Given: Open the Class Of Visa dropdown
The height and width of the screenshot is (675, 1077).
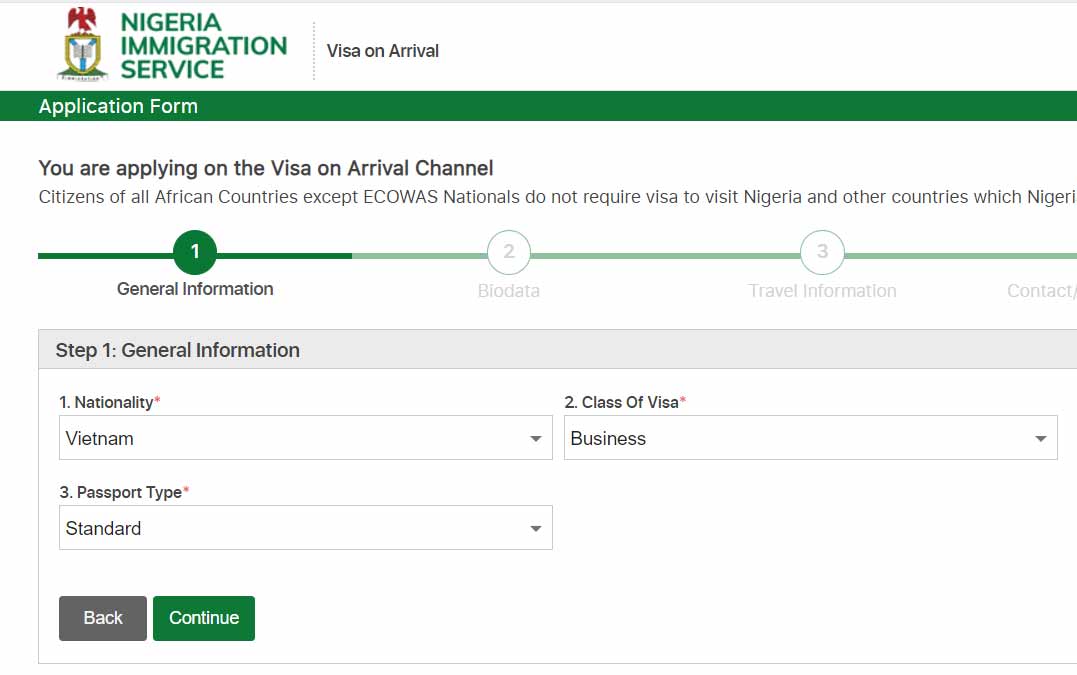Looking at the screenshot, I should point(1040,437).
